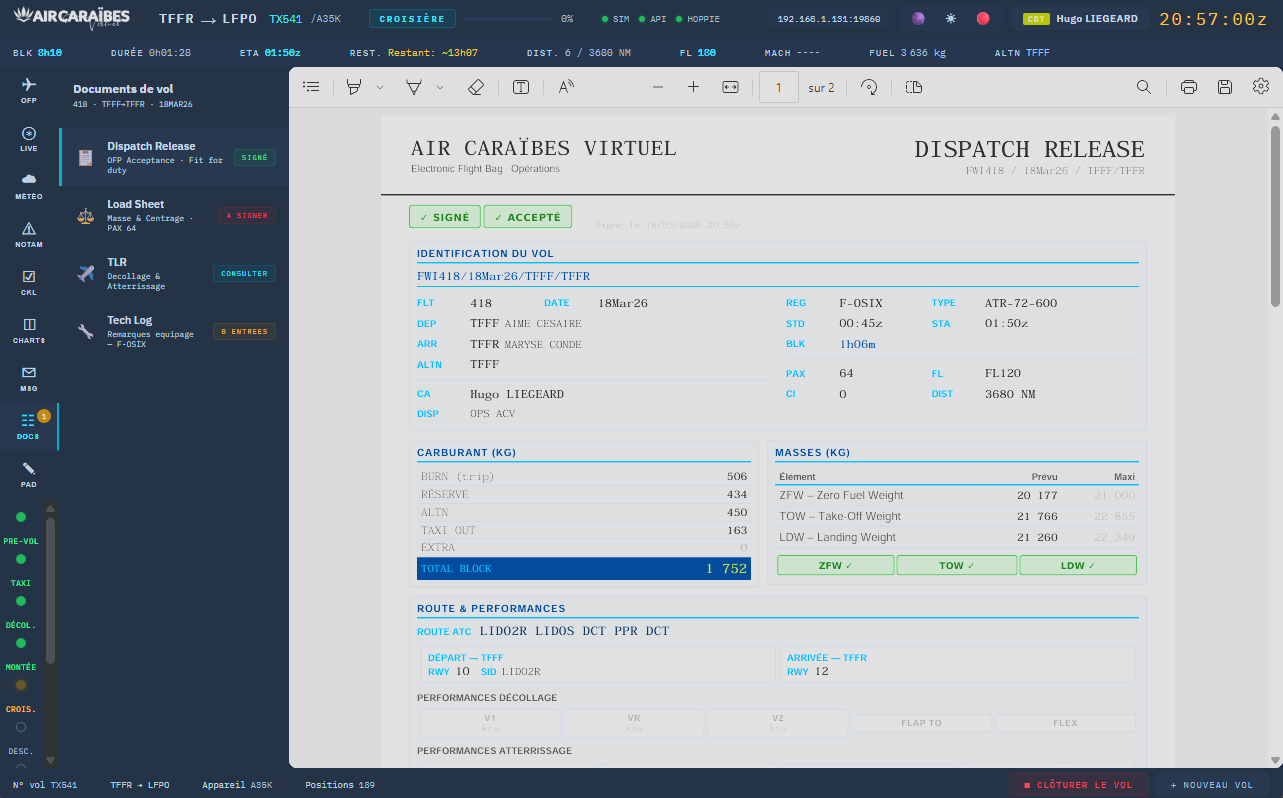Image resolution: width=1283 pixels, height=798 pixels.
Task: Toggle the PDF viewer sidebar panel
Action: (x=312, y=87)
